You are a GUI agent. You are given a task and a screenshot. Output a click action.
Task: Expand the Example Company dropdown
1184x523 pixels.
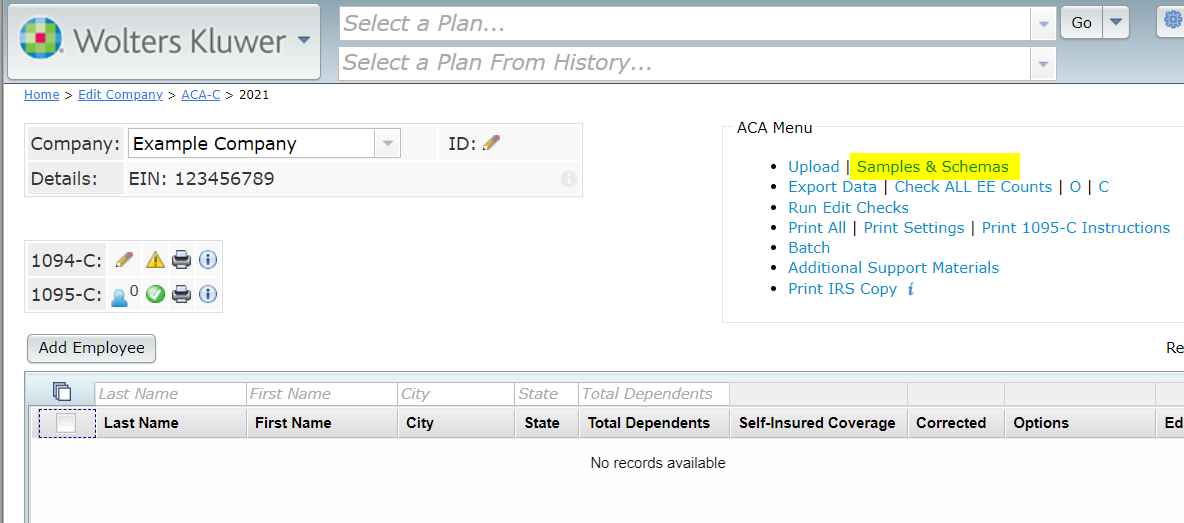tap(387, 143)
